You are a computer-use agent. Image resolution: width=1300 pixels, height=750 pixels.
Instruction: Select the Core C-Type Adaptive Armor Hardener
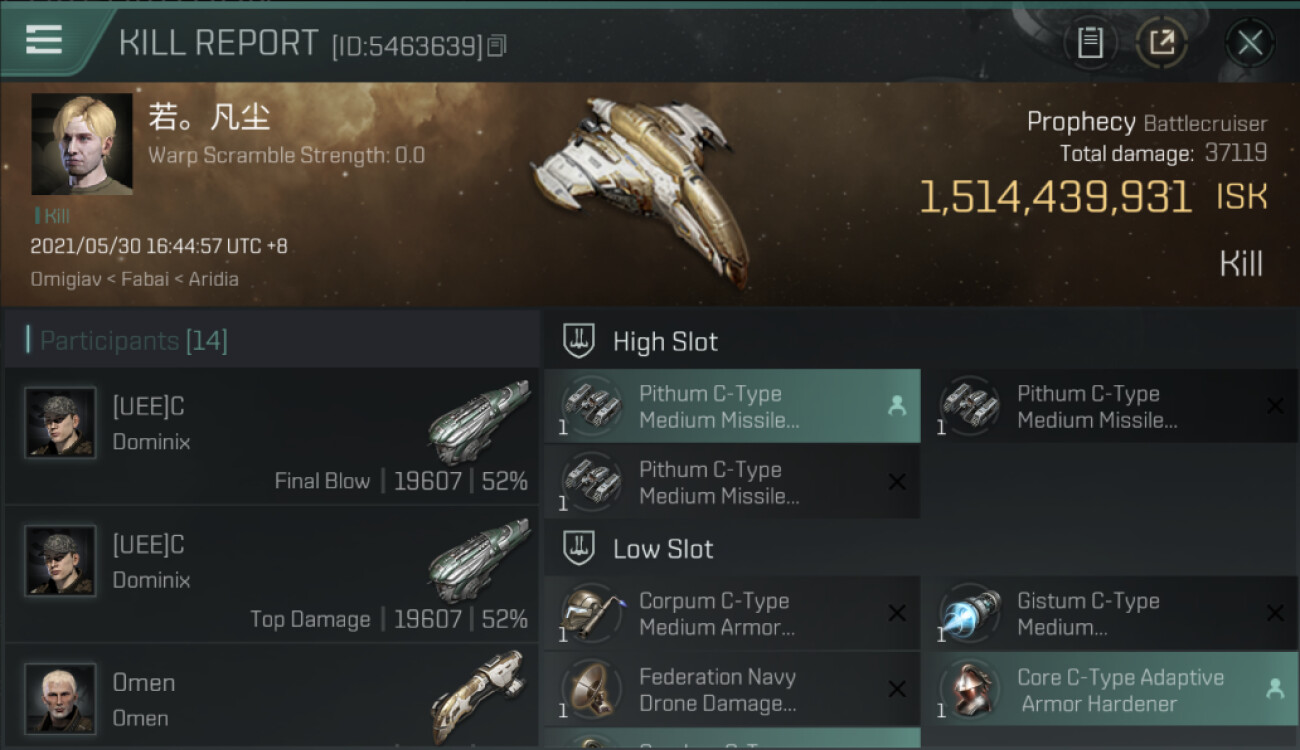pos(1110,689)
